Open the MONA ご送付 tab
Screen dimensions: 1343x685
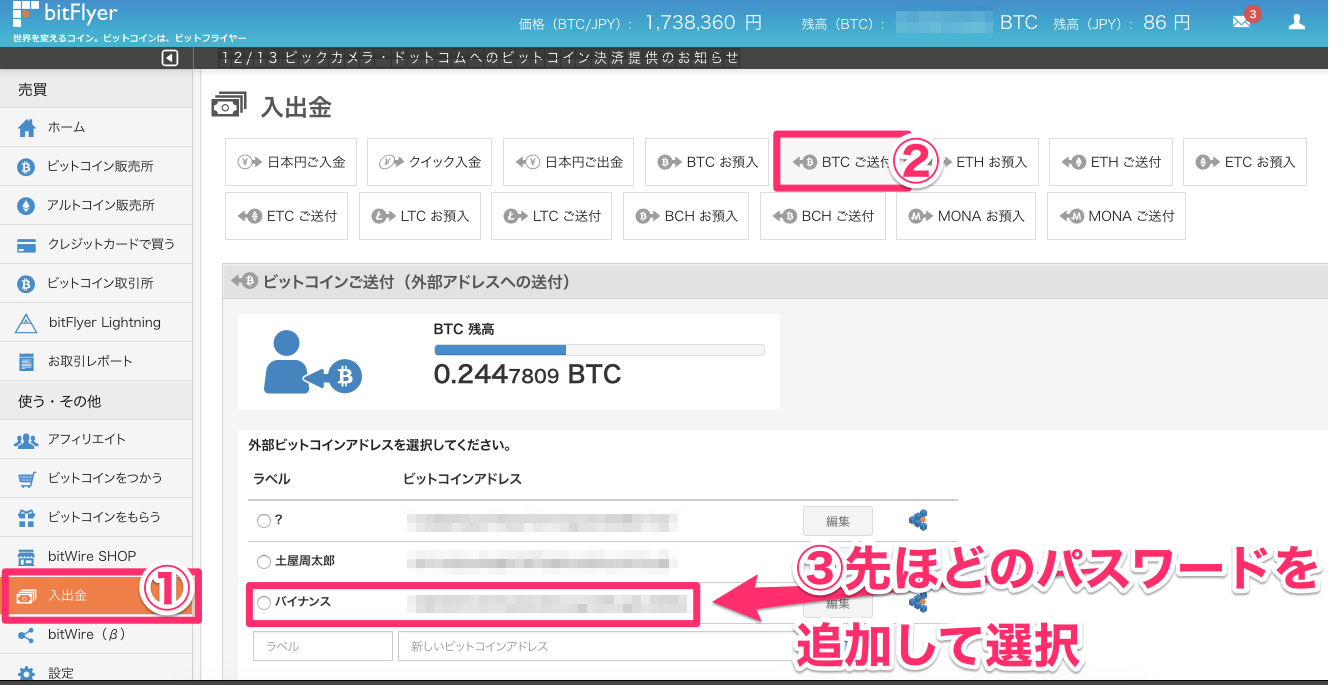pos(1116,216)
